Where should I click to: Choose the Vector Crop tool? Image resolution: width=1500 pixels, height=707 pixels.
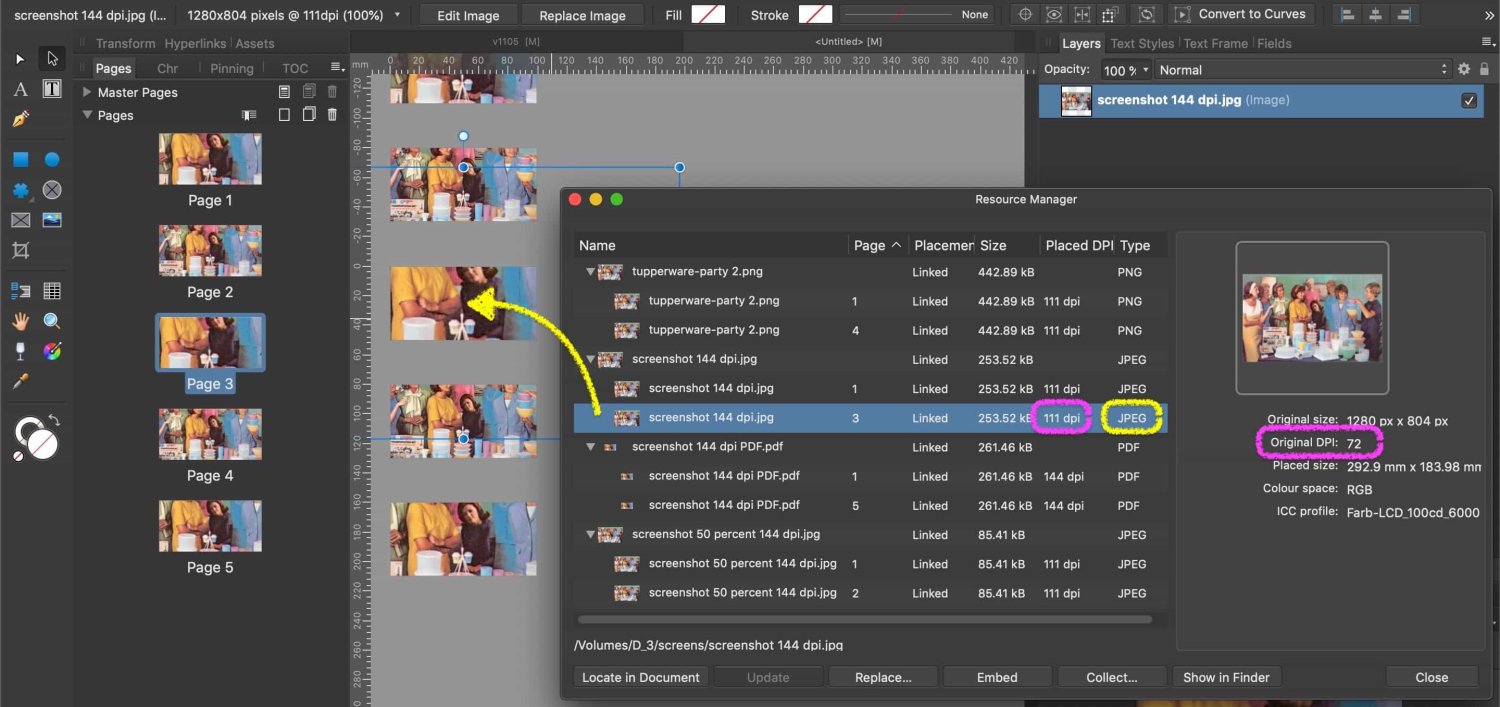(20, 250)
